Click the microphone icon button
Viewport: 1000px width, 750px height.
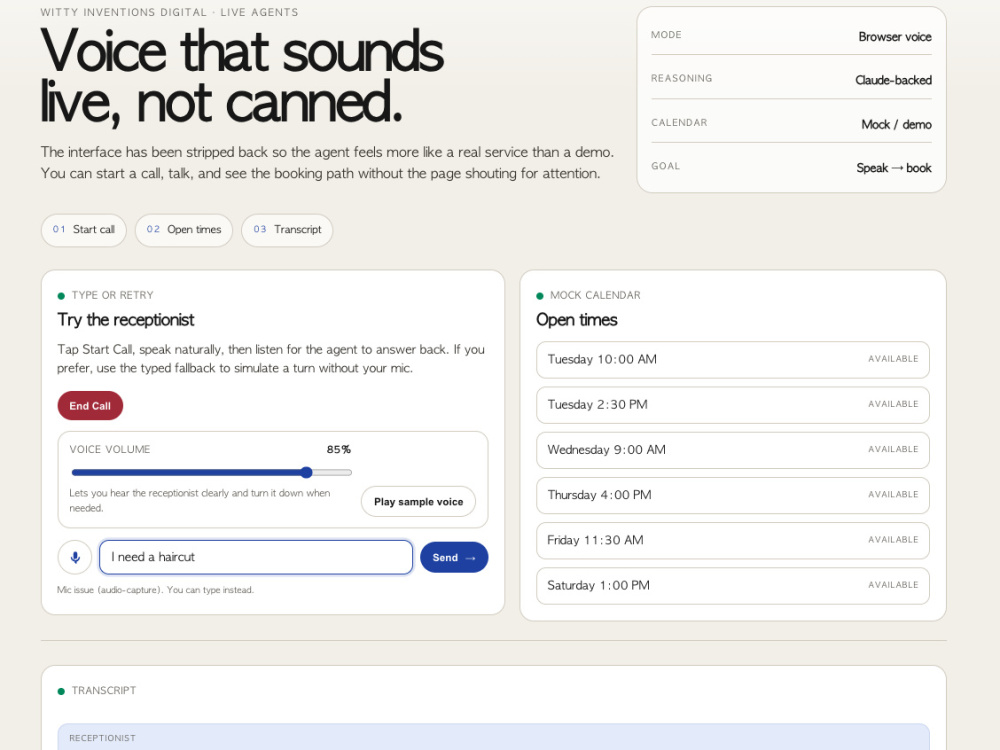[x=75, y=557]
